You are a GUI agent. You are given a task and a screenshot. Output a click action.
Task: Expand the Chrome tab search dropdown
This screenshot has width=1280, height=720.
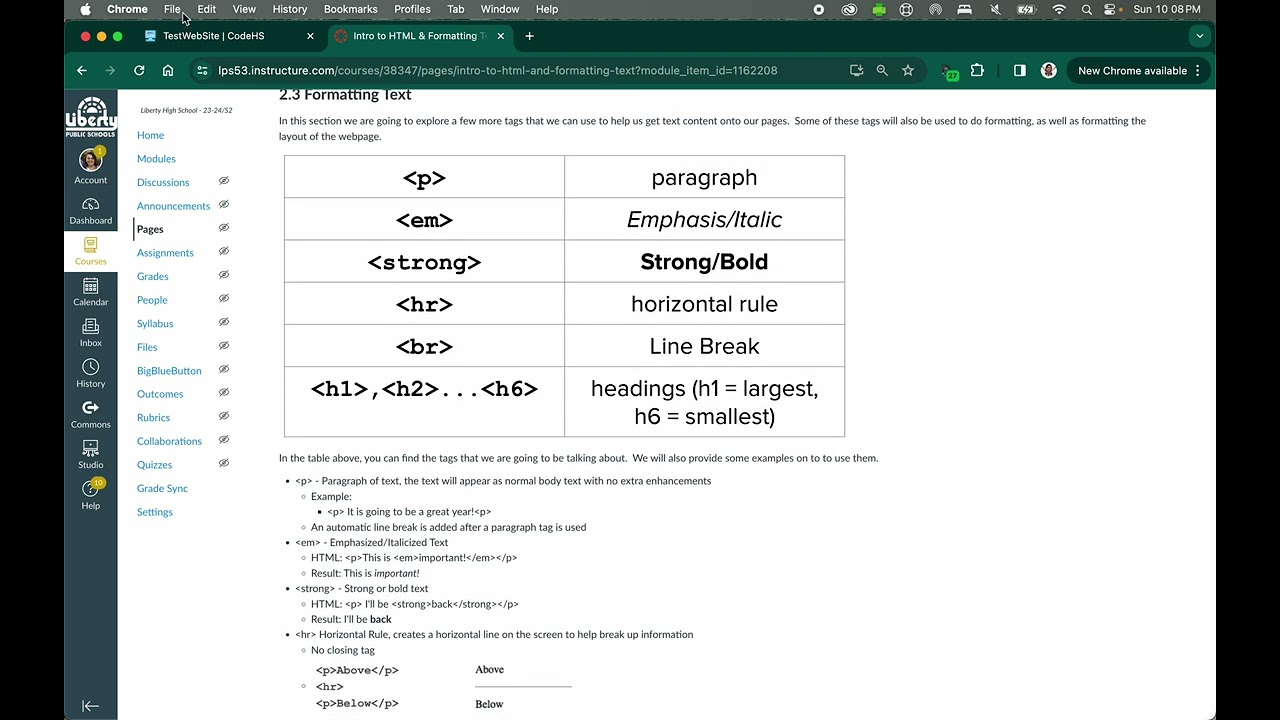(1199, 36)
